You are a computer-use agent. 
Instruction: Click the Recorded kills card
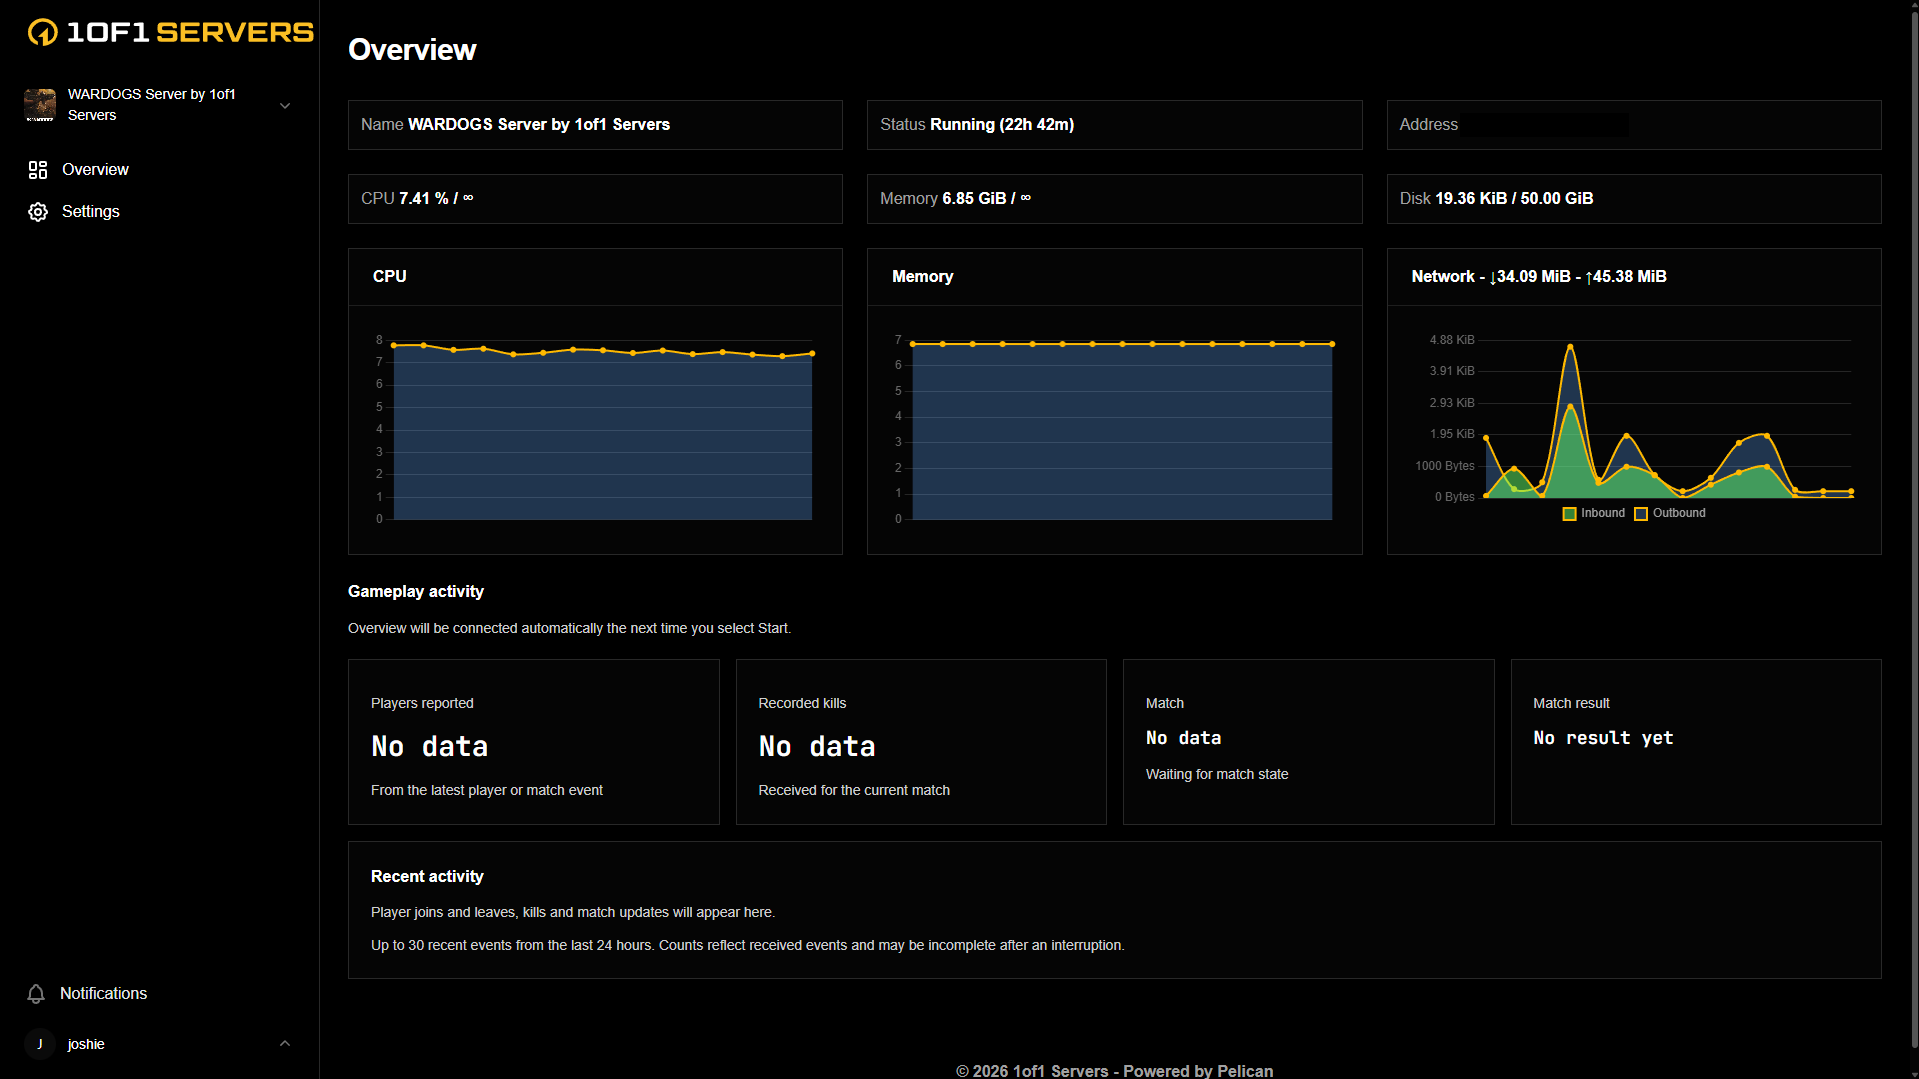[x=921, y=742]
